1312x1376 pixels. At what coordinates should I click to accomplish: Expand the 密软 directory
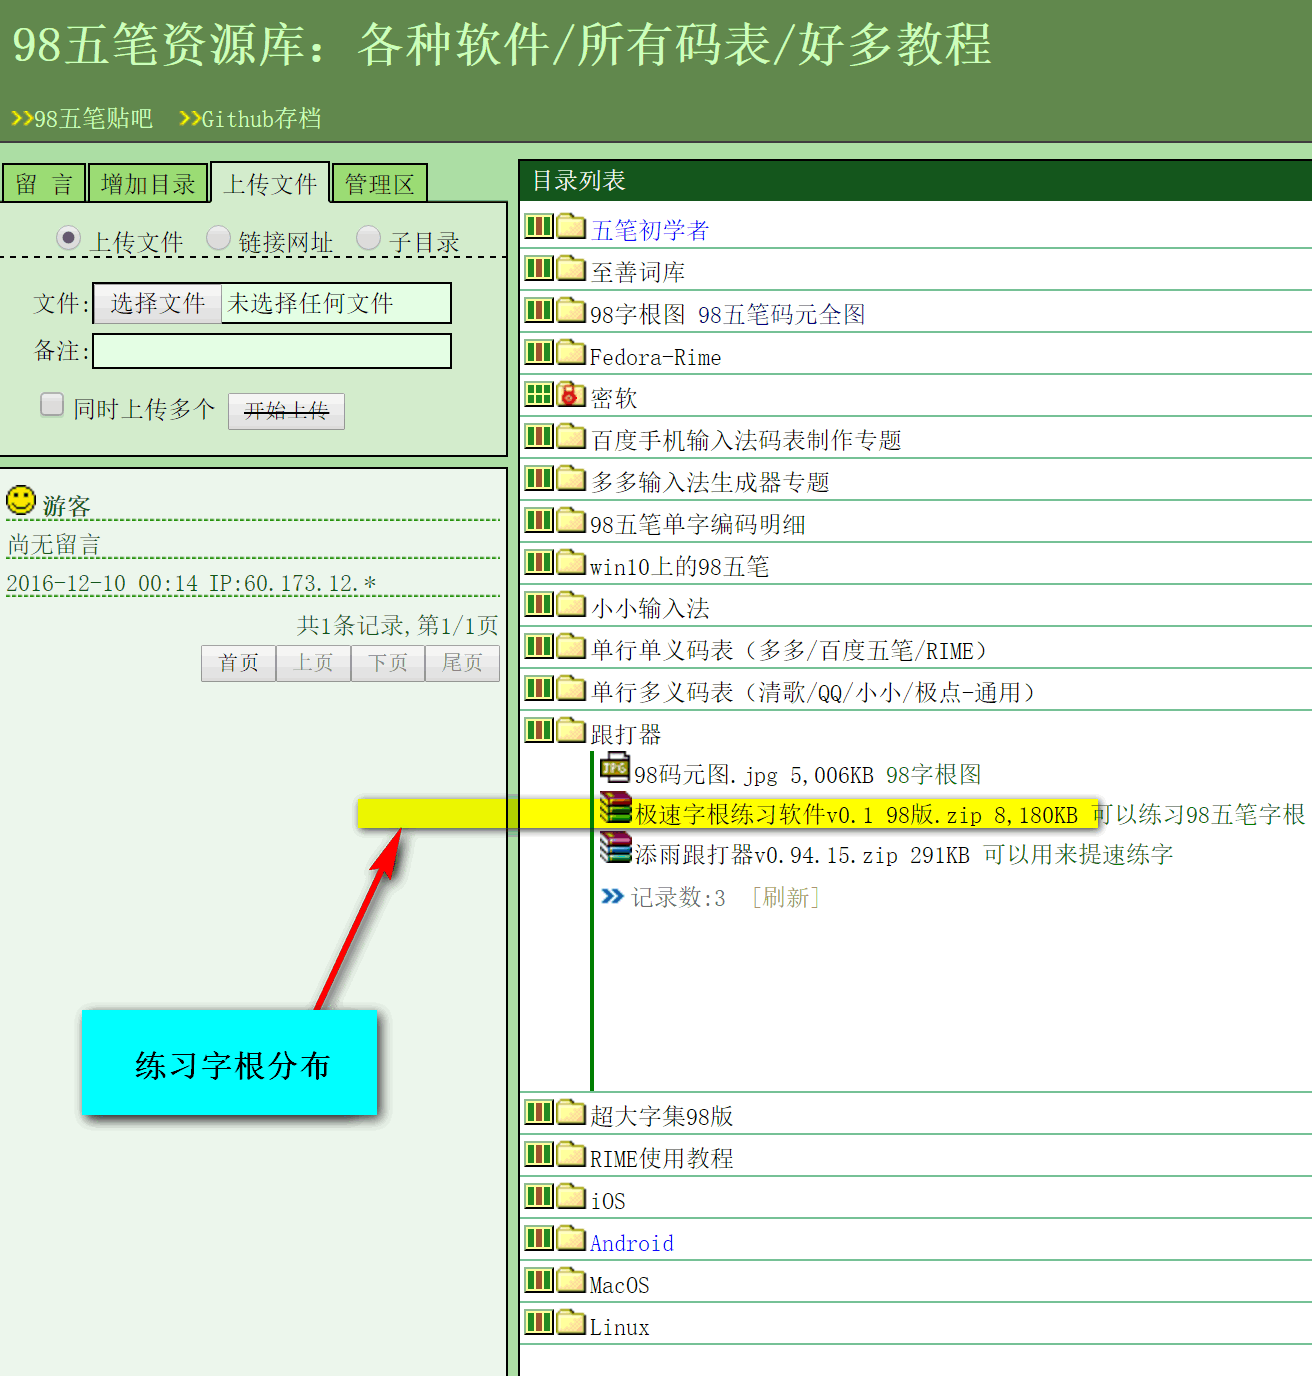[x=539, y=394]
